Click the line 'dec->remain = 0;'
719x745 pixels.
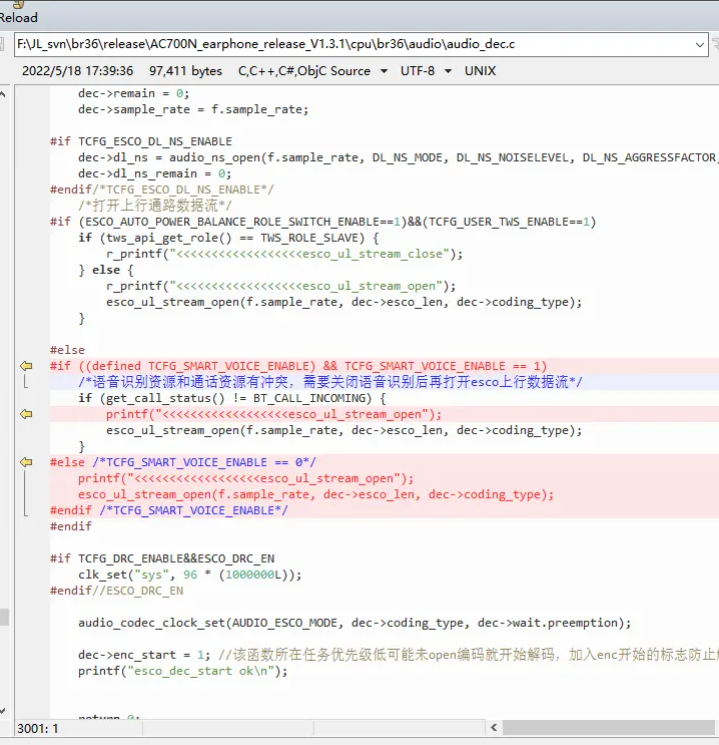[134, 93]
